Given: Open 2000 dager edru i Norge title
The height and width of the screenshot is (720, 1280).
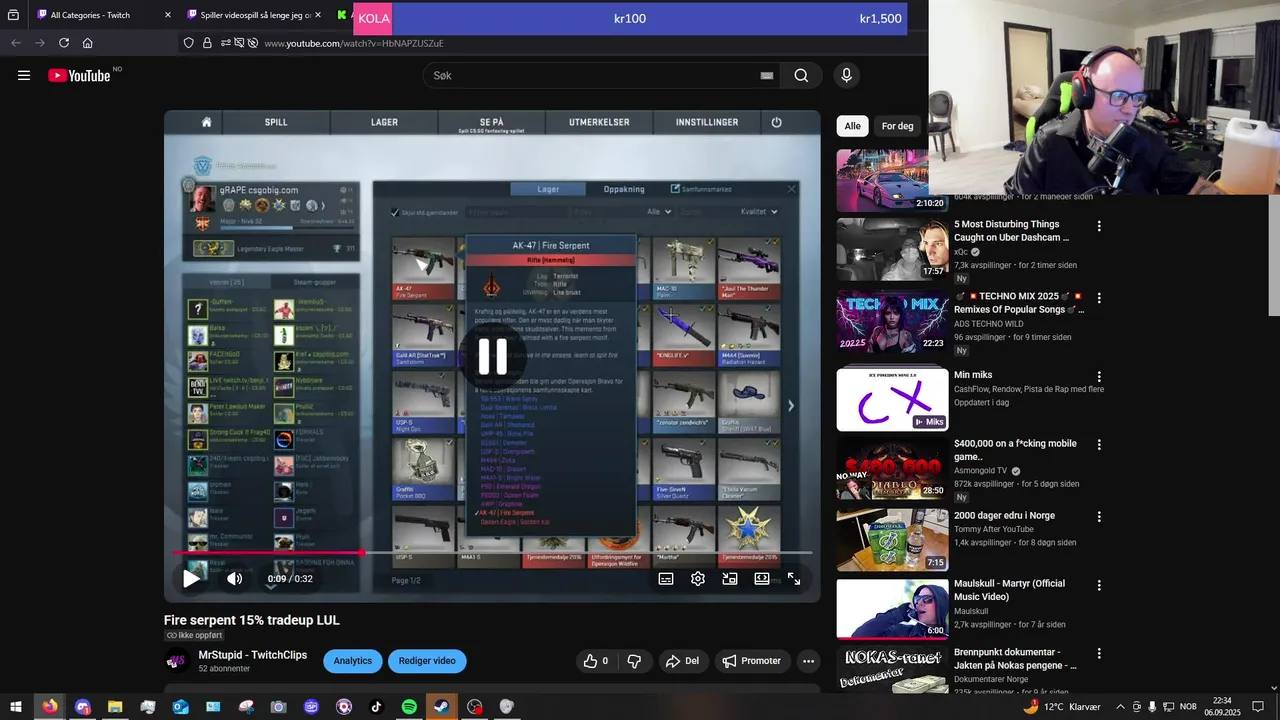Looking at the screenshot, I should click(1004, 516).
